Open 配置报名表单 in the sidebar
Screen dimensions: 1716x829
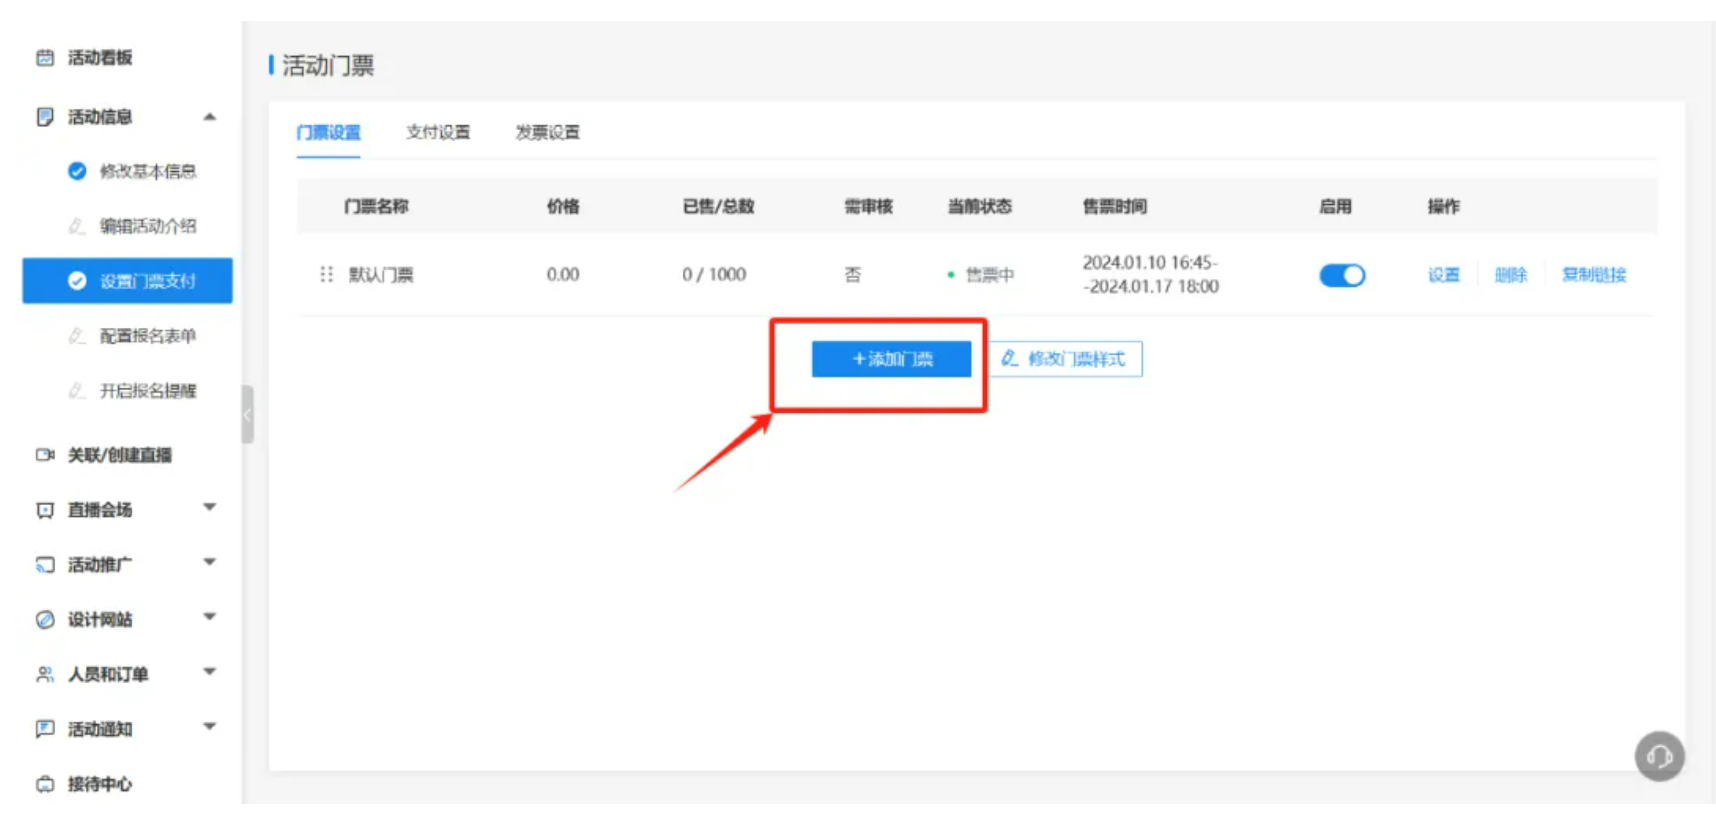point(148,336)
